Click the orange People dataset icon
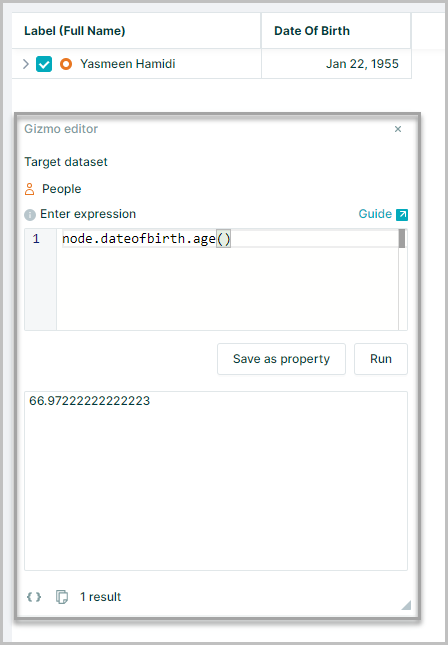This screenshot has height=645, width=448. point(30,189)
